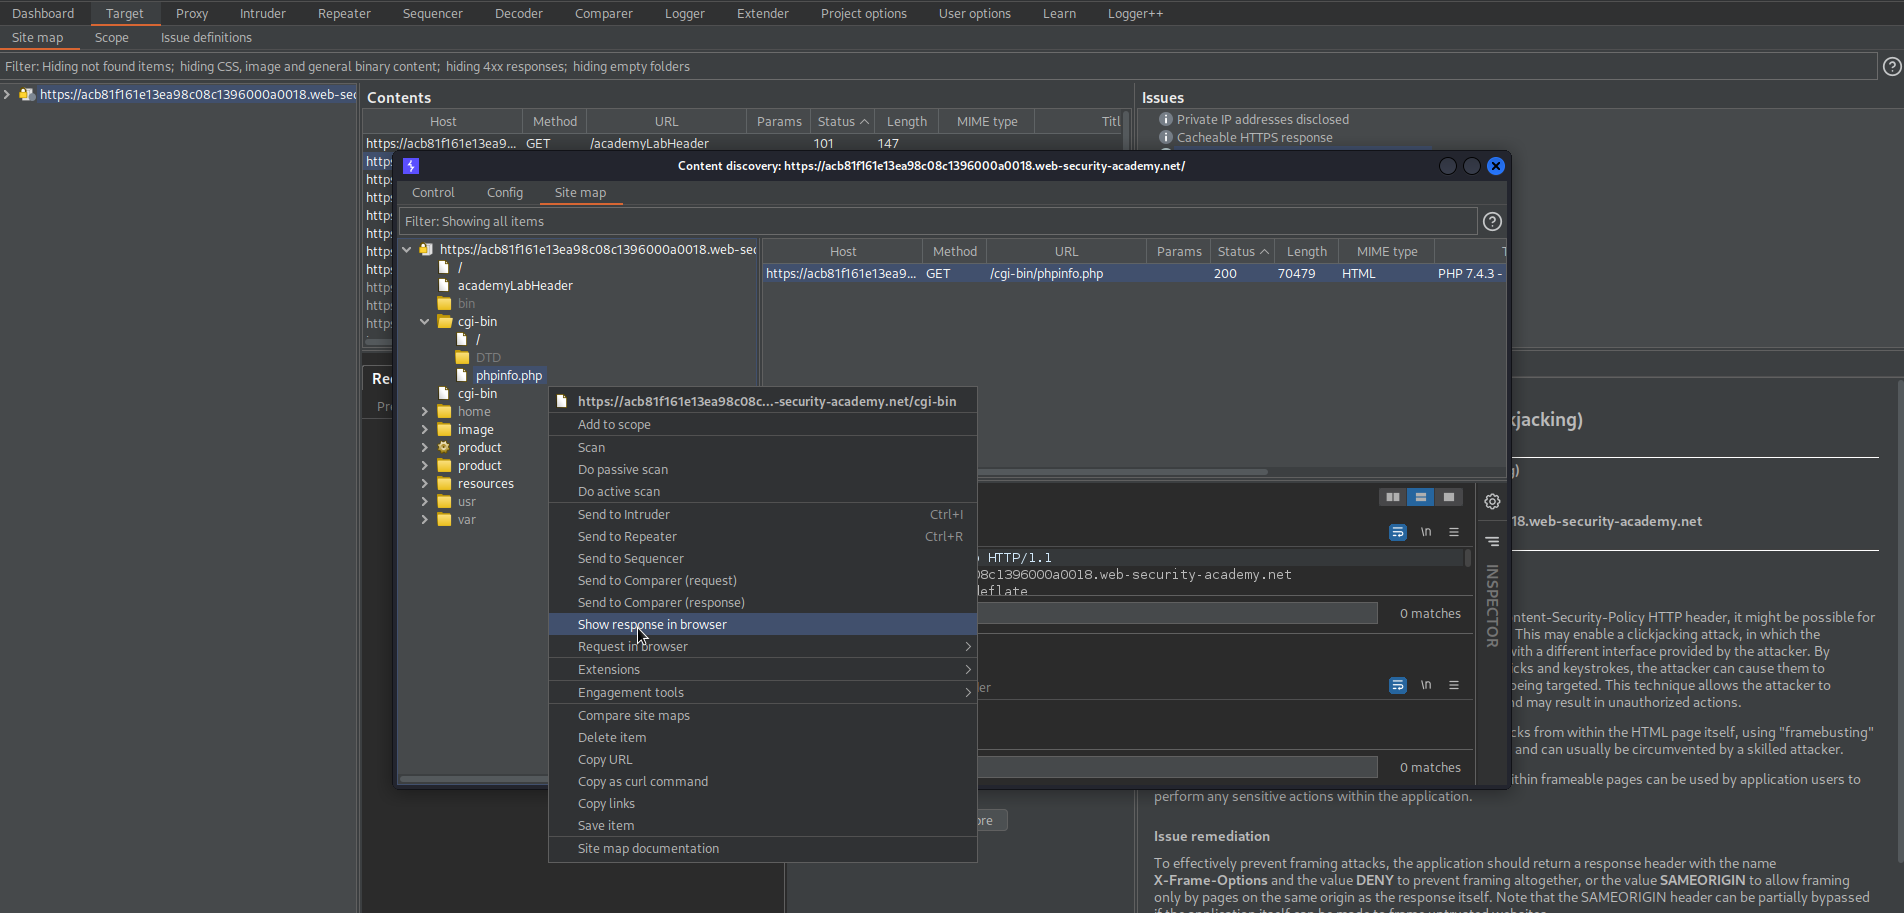Click page icon in context menu header
1904x913 pixels.
click(x=562, y=402)
